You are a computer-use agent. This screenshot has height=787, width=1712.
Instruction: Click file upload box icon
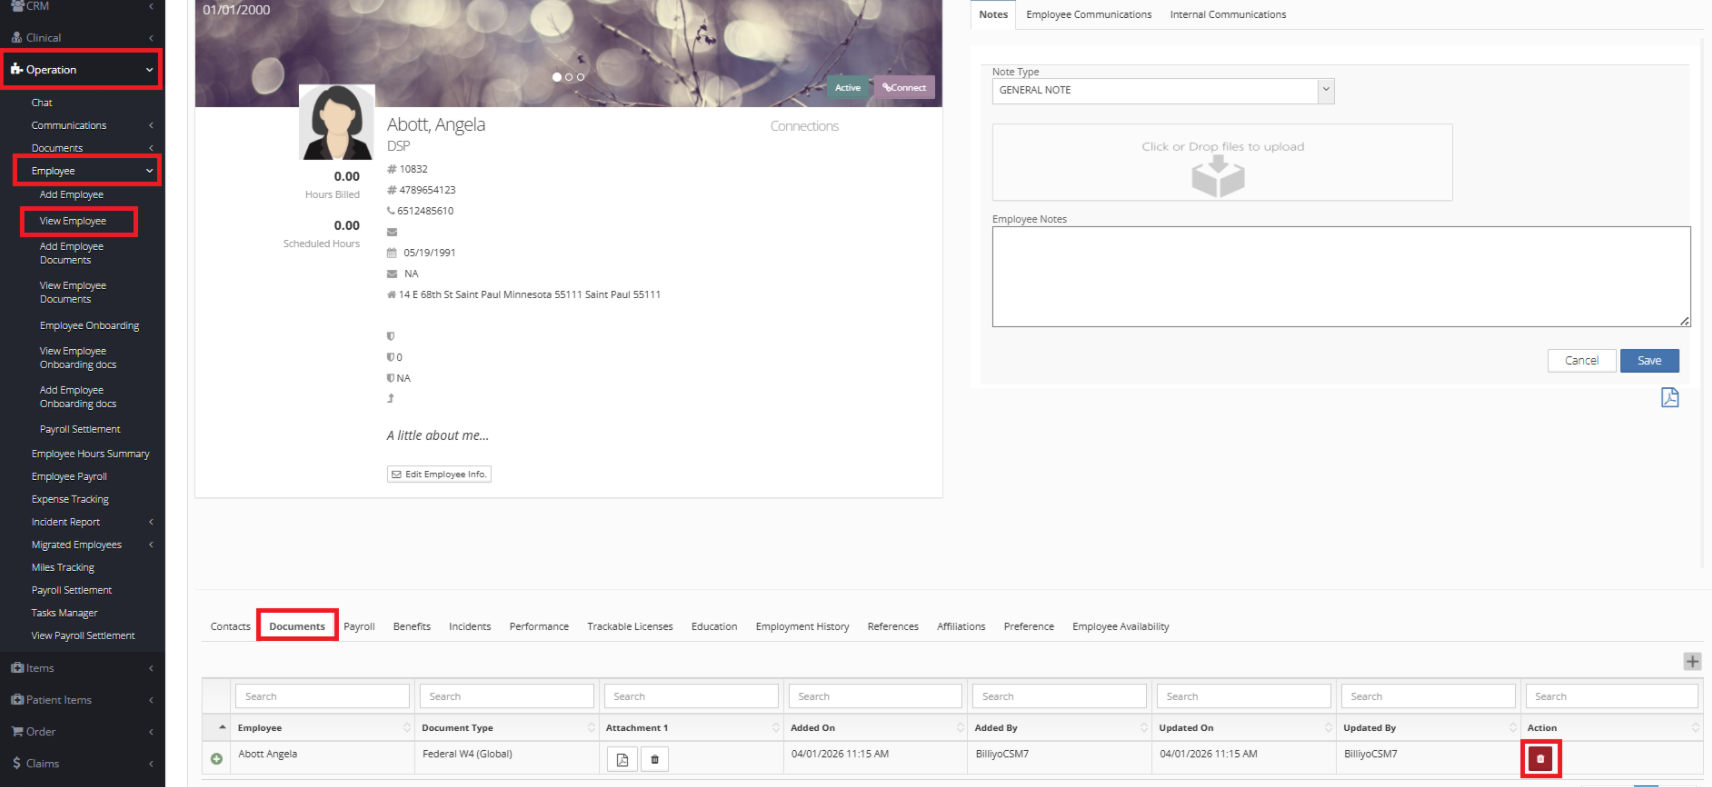pyautogui.click(x=1218, y=176)
